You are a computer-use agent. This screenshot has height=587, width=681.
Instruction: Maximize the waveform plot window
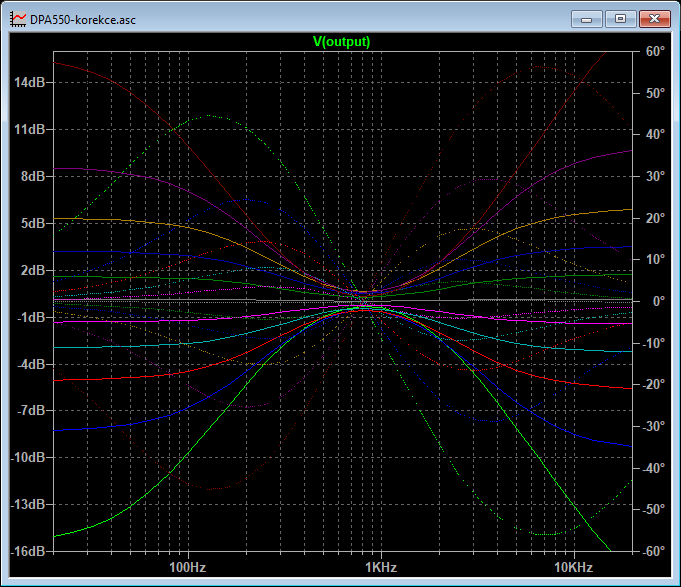point(620,19)
